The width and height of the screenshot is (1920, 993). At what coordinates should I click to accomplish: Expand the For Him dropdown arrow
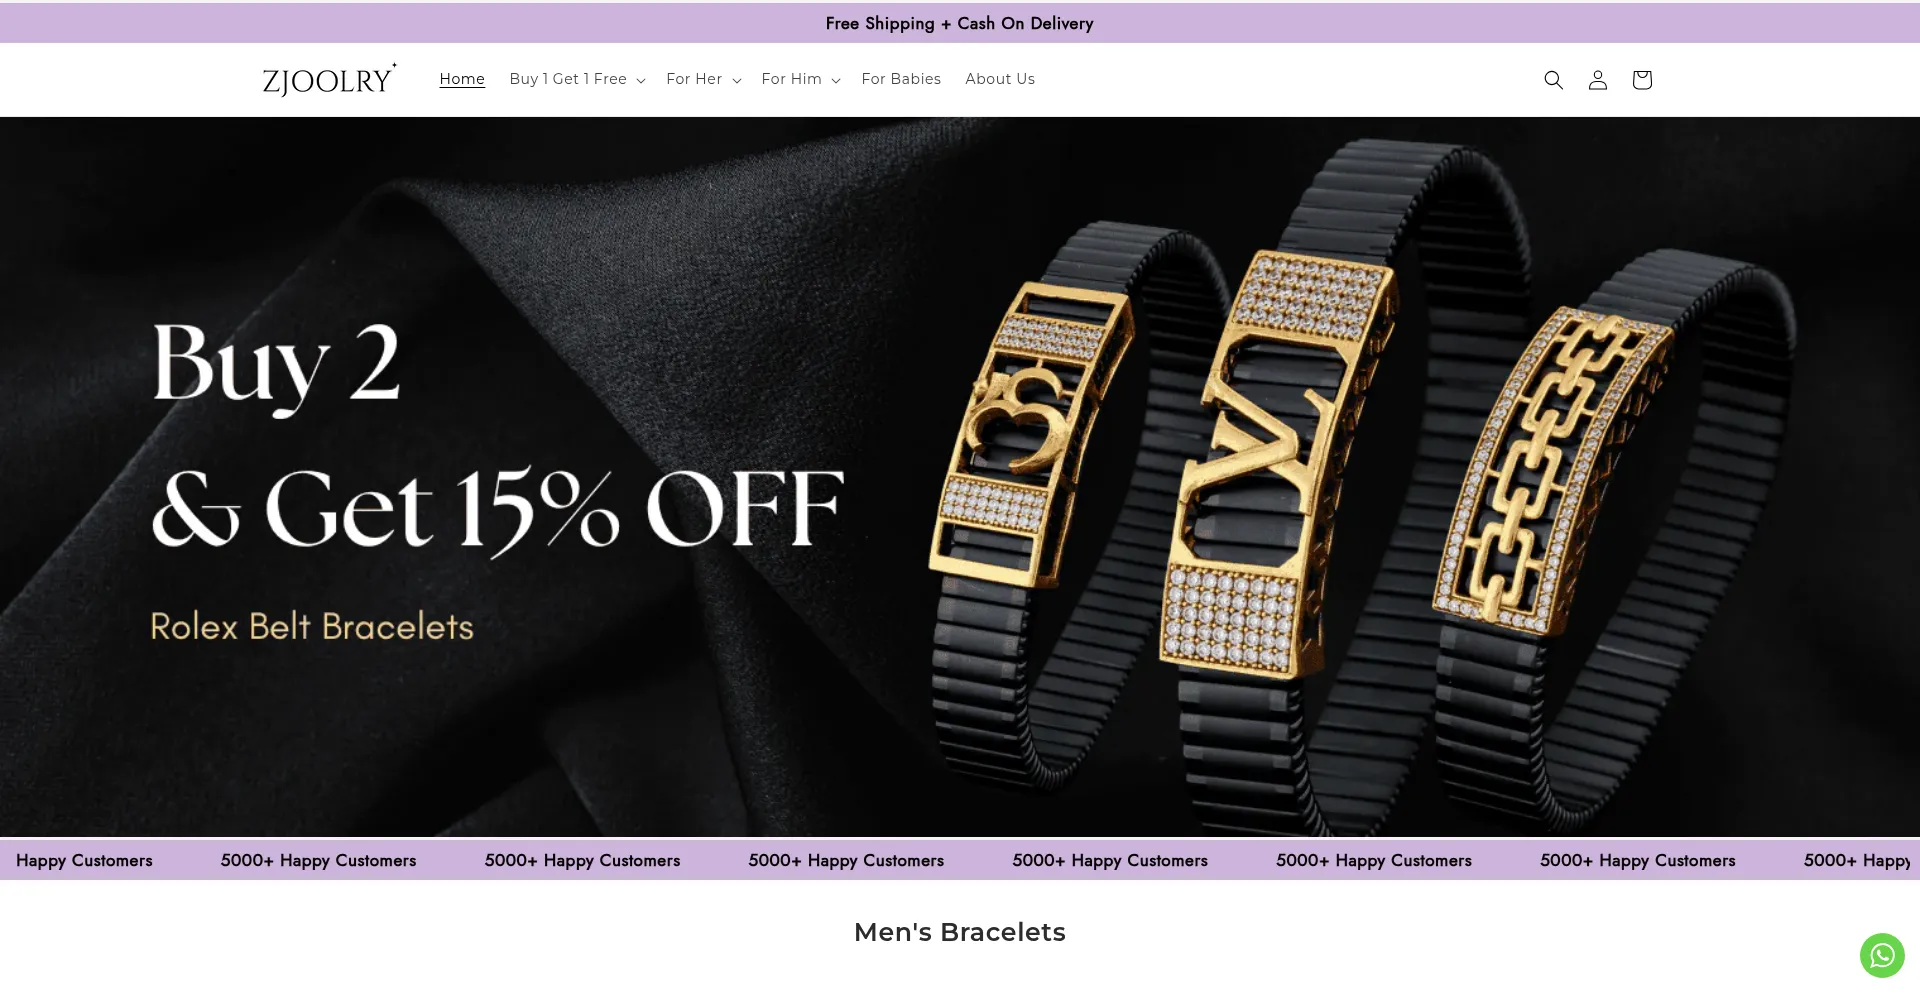(x=836, y=81)
